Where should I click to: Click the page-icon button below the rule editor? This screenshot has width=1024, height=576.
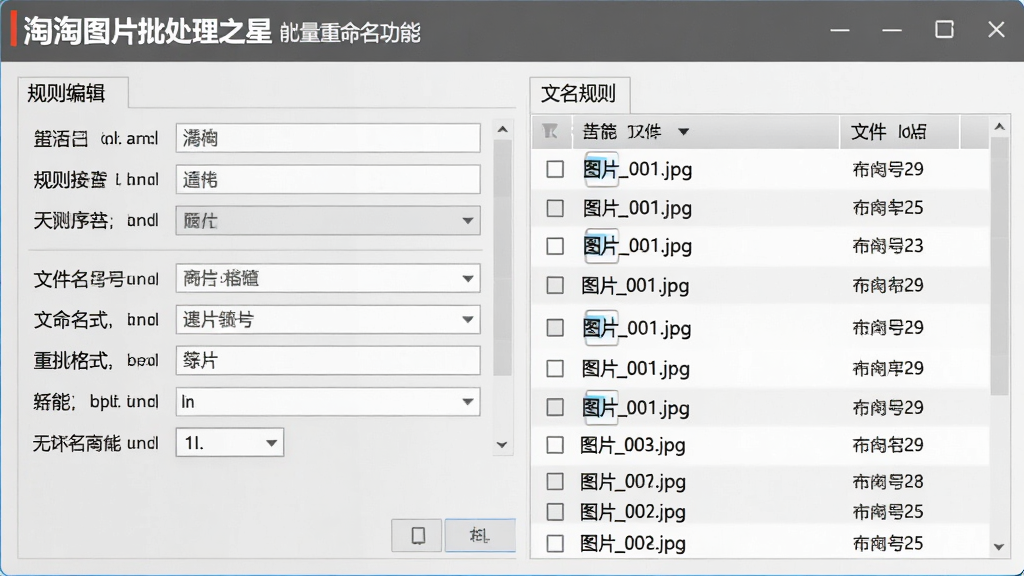click(417, 536)
